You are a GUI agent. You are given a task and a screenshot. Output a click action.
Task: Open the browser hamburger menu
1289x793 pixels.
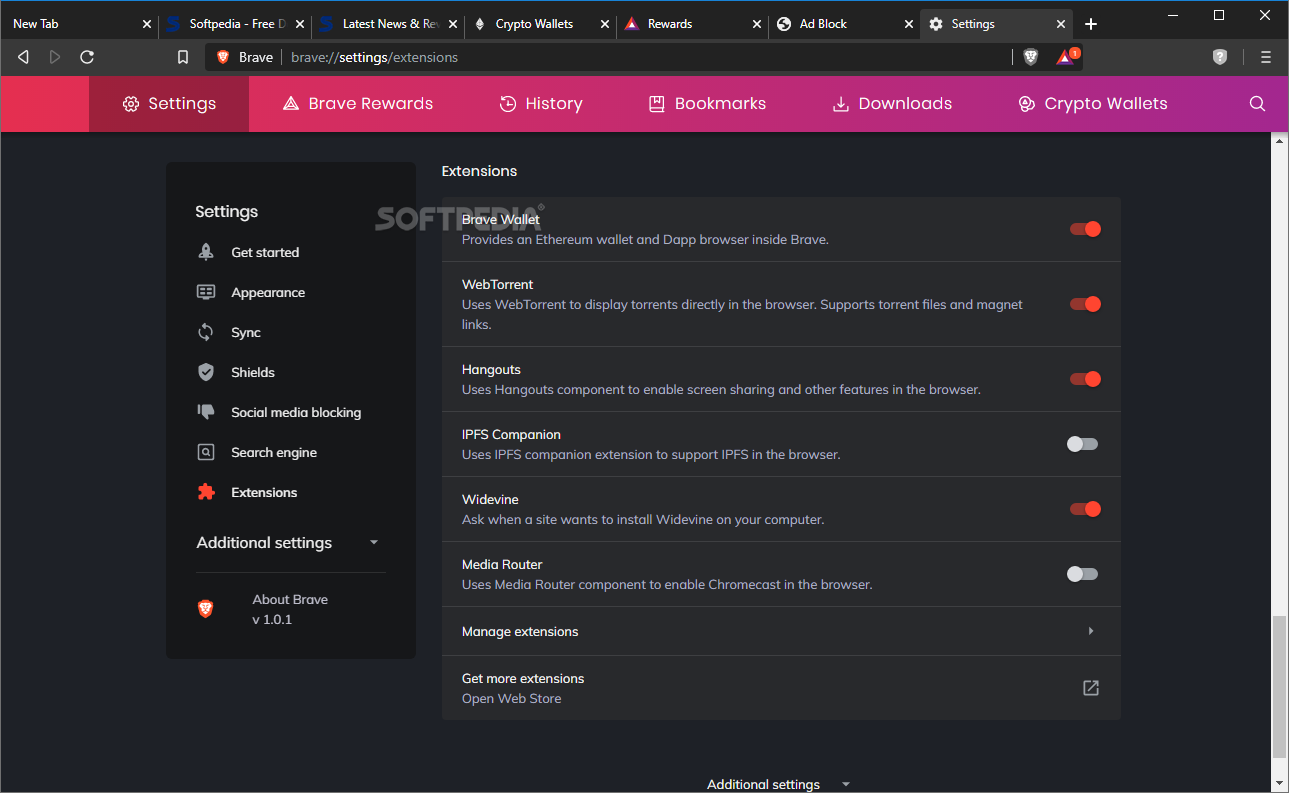tap(1266, 57)
